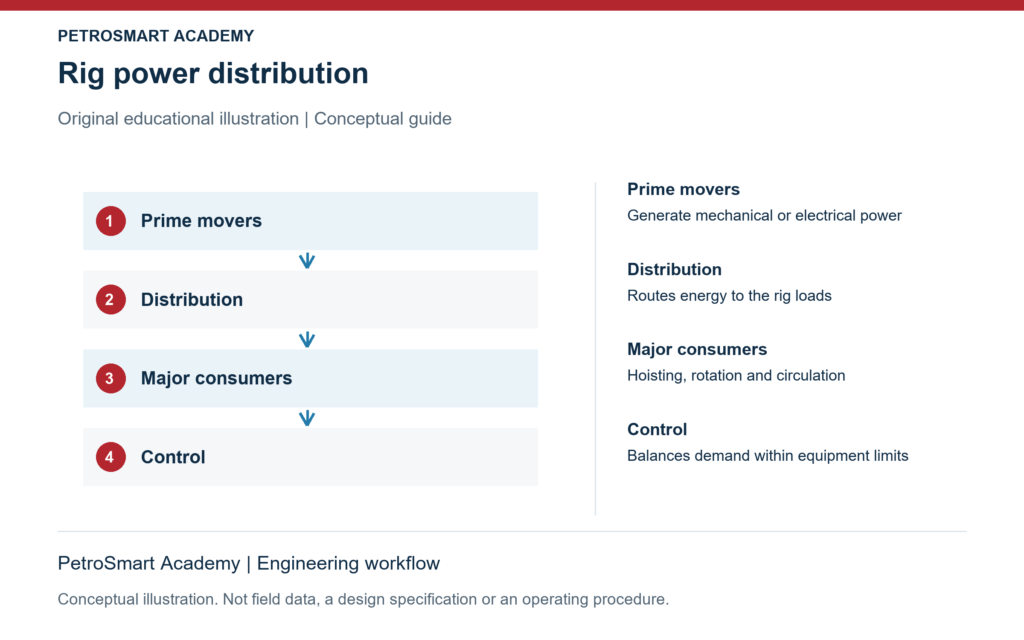Click 'PetroSmart Academy | Engineering workflow' footer
Viewport: 1024px width, 640px height.
(249, 564)
